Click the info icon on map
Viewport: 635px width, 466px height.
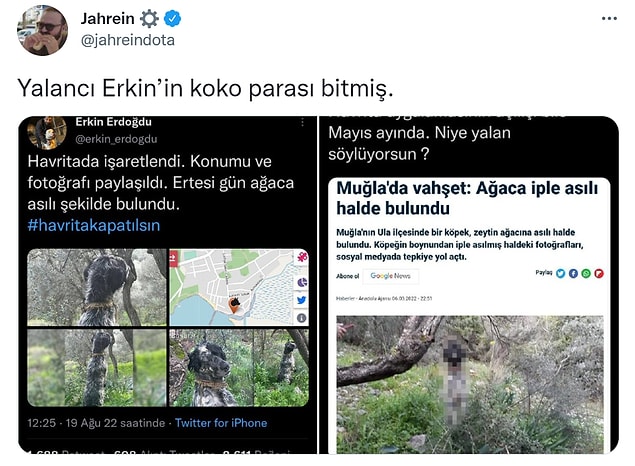tap(301, 318)
